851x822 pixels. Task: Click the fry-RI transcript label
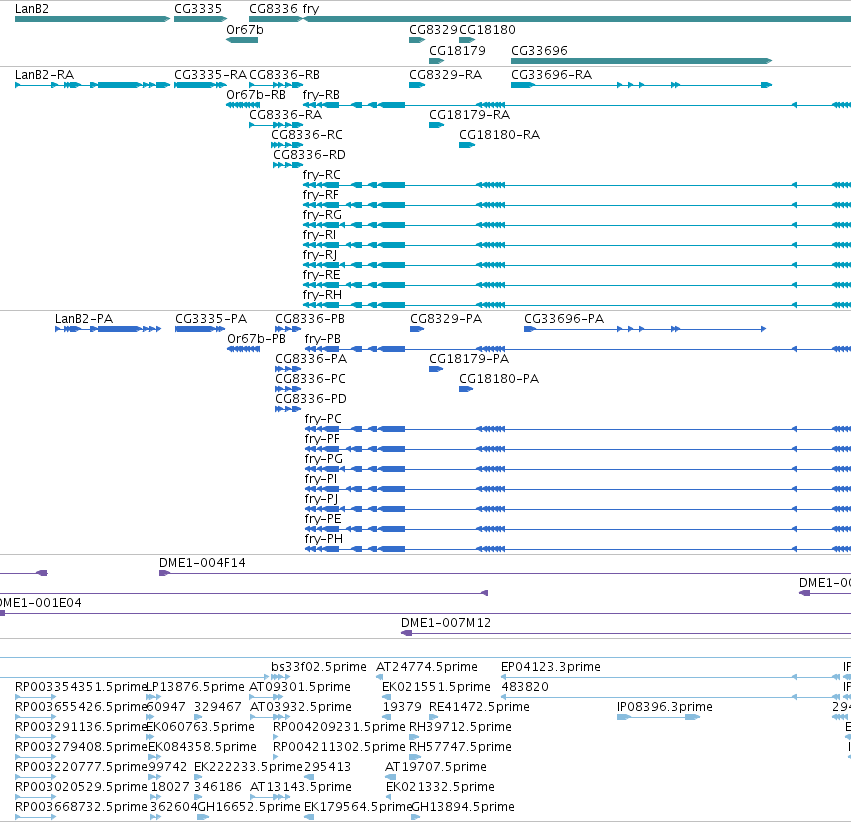click(320, 235)
